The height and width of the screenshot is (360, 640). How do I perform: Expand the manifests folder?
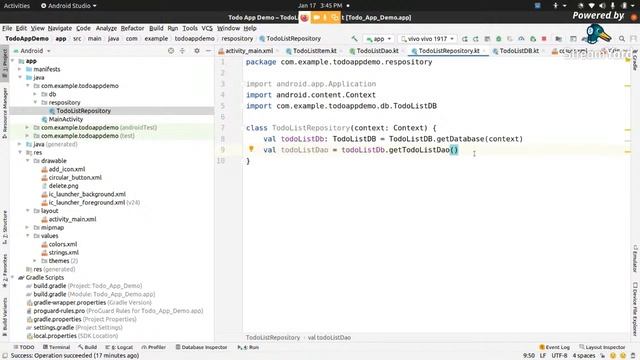20,69
